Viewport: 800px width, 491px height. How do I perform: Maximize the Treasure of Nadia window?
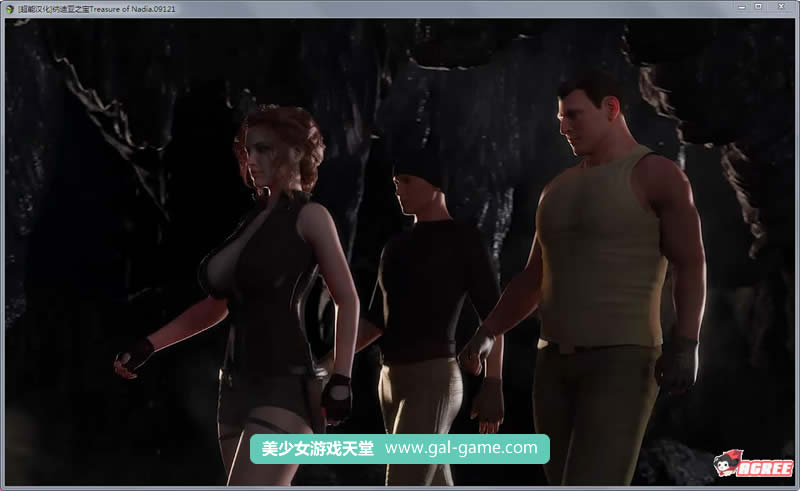click(758, 7)
